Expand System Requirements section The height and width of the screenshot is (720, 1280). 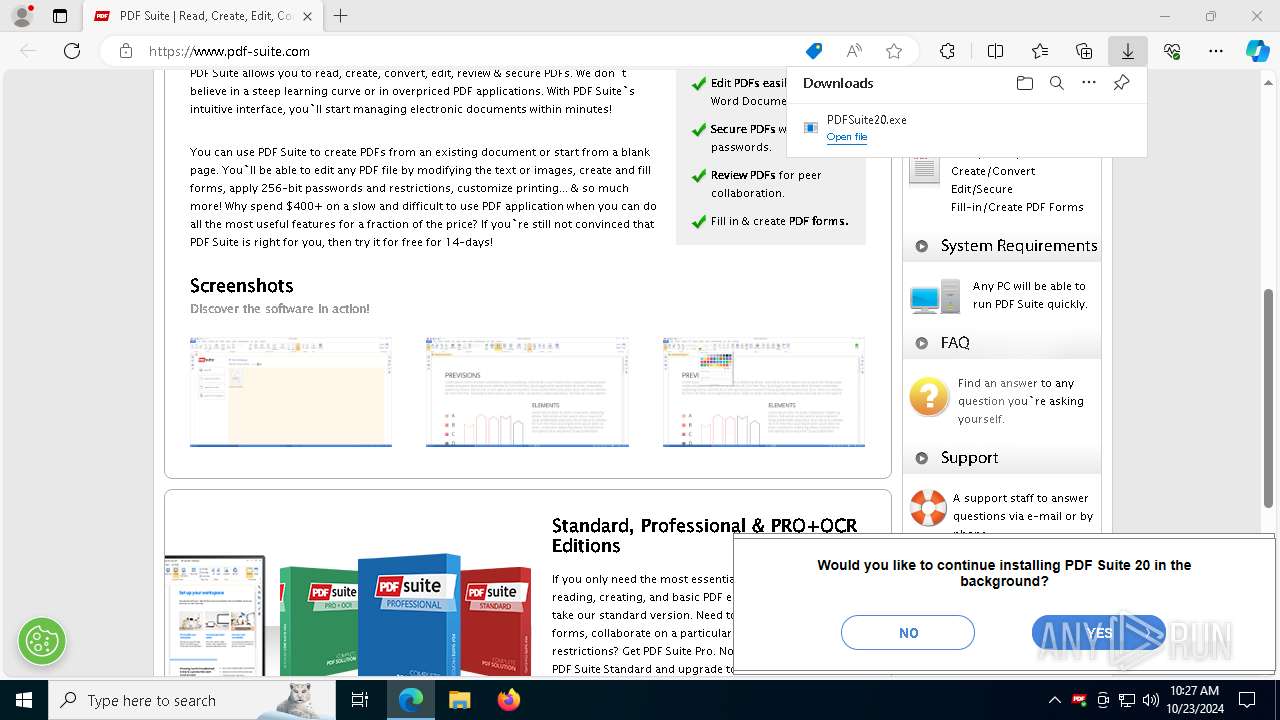(1002, 246)
